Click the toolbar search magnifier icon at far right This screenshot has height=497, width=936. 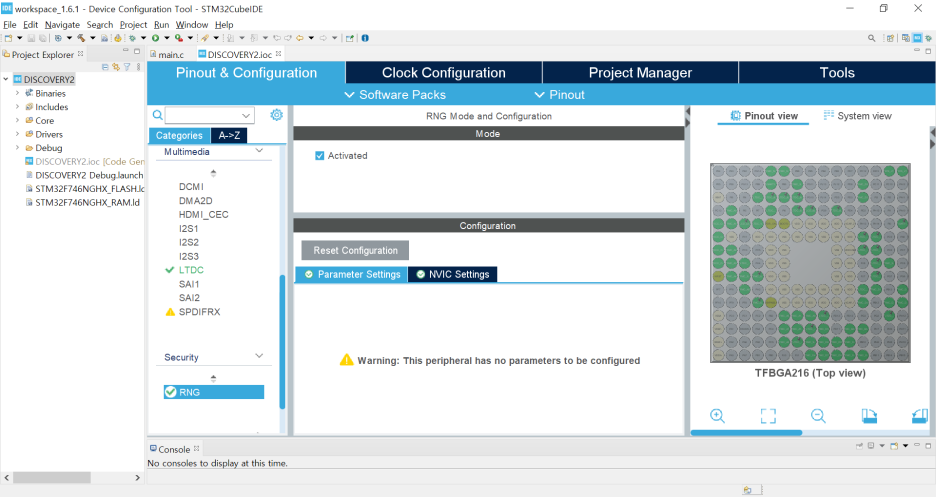pos(872,38)
